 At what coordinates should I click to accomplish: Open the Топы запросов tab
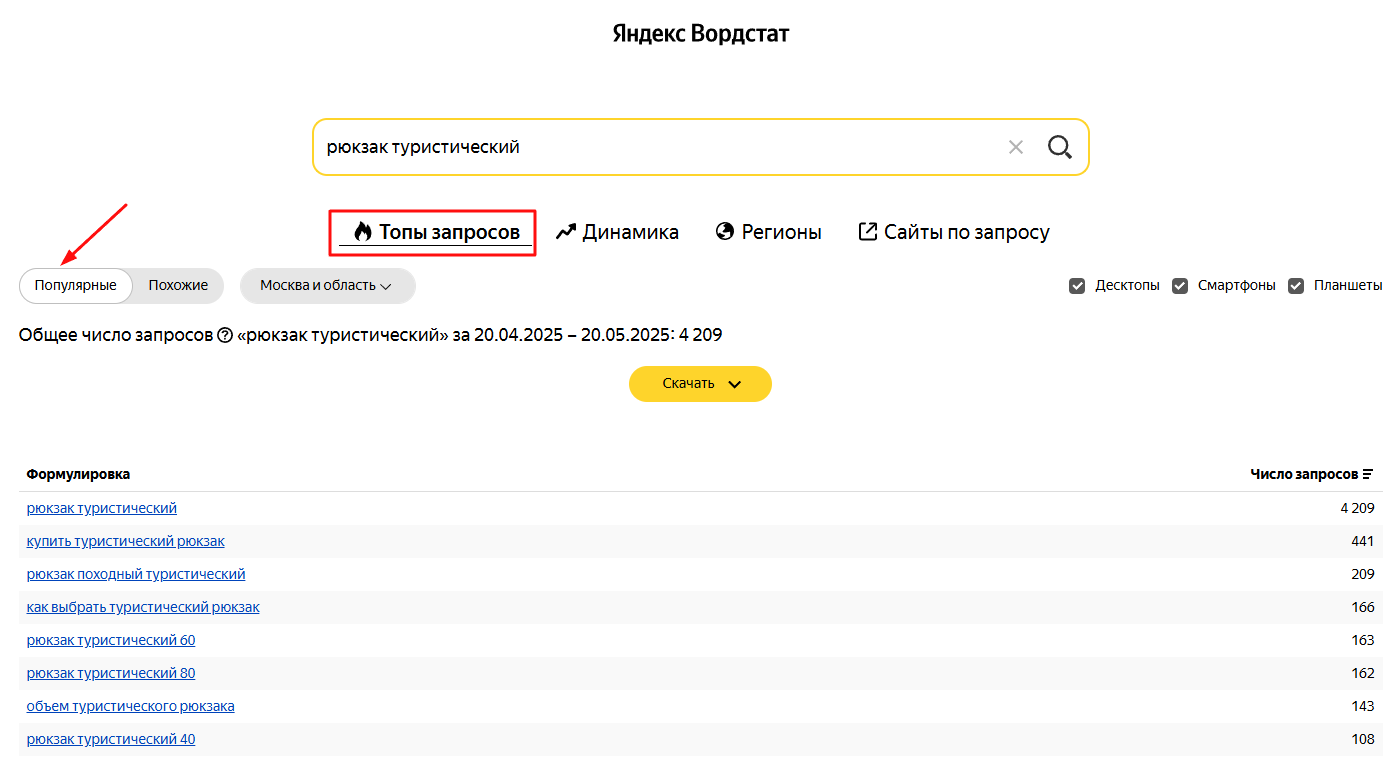(x=436, y=232)
